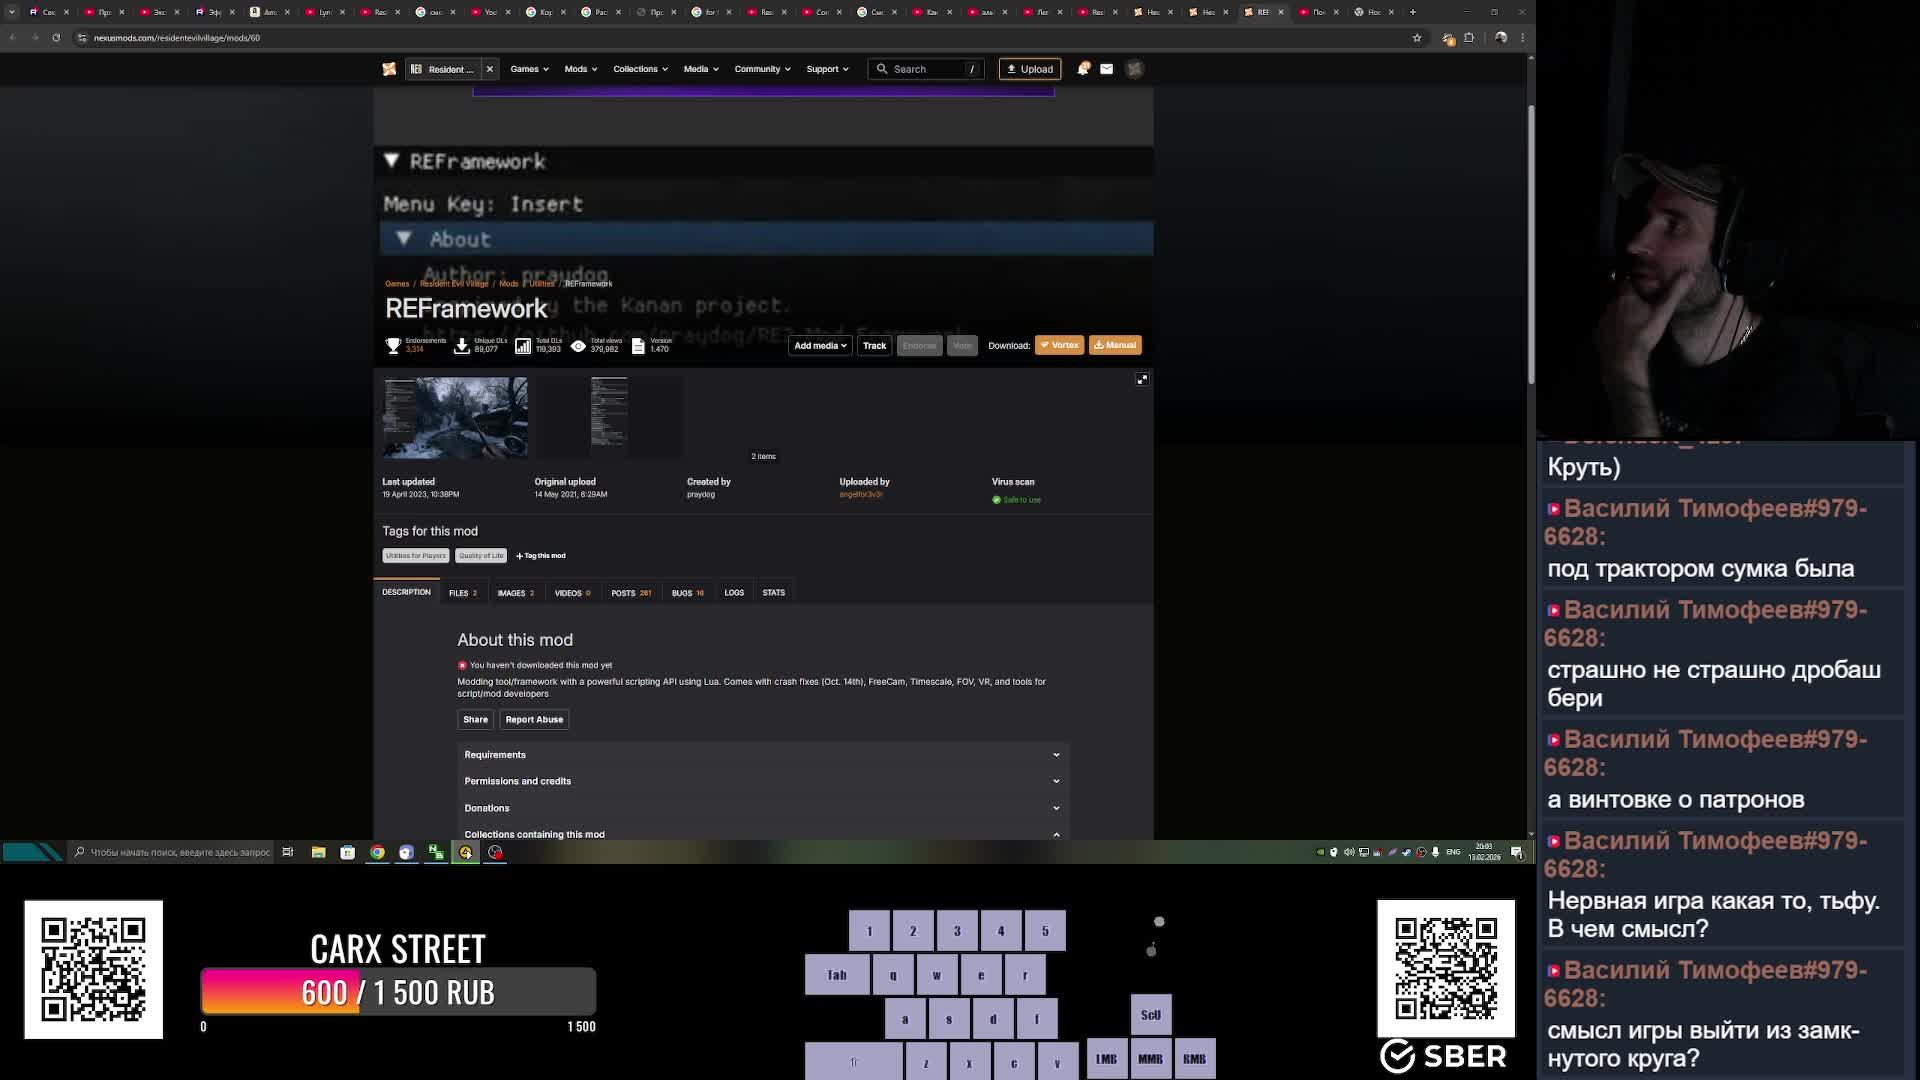The height and width of the screenshot is (1080, 1920).
Task: Expand the image gallery fullscreen icon
Action: (1142, 379)
